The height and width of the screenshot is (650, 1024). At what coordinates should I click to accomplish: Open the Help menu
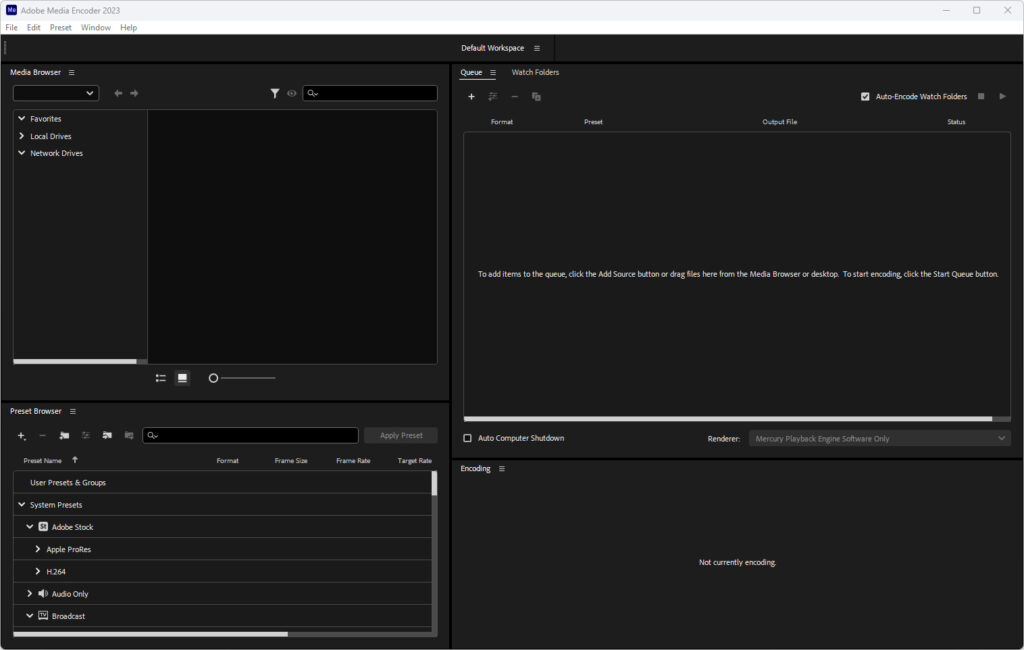(129, 27)
